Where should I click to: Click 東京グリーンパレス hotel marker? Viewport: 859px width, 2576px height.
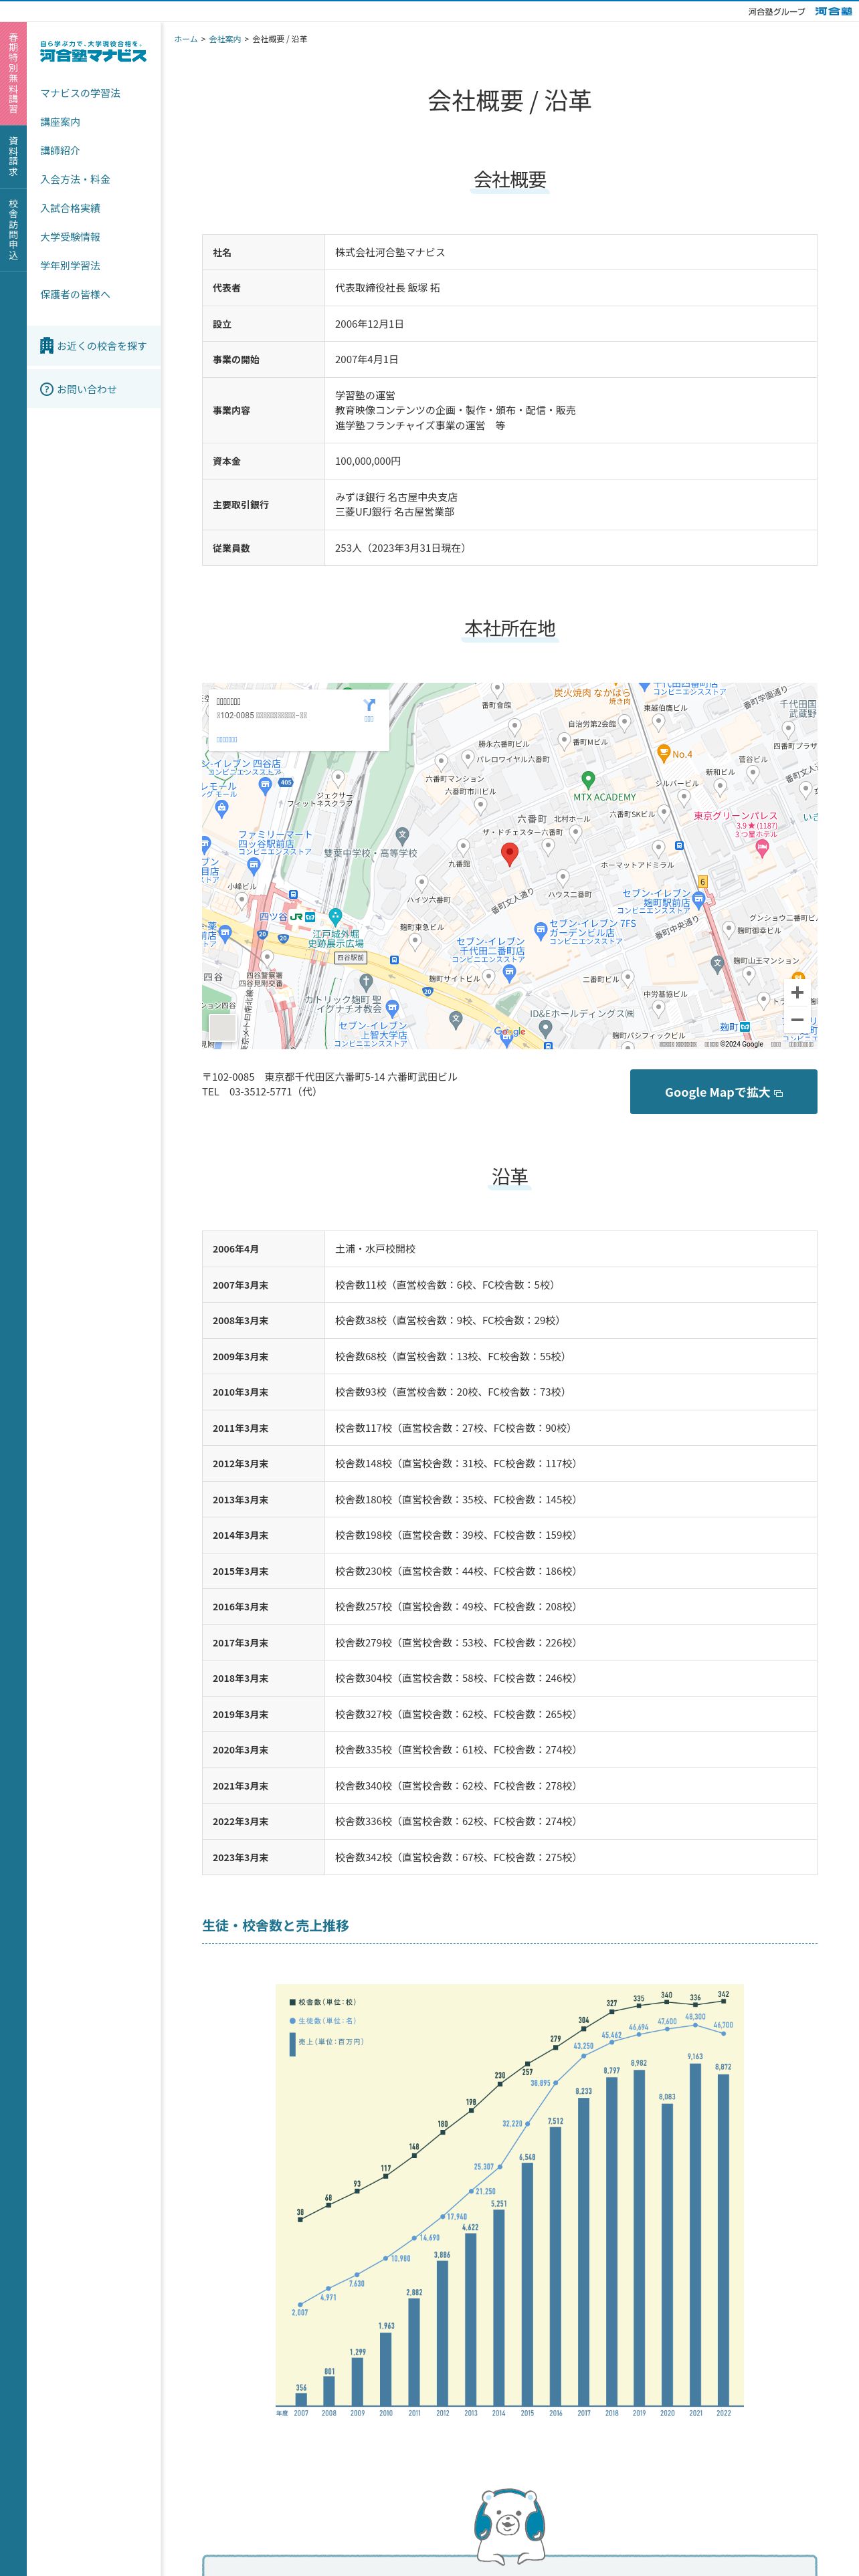(x=762, y=848)
